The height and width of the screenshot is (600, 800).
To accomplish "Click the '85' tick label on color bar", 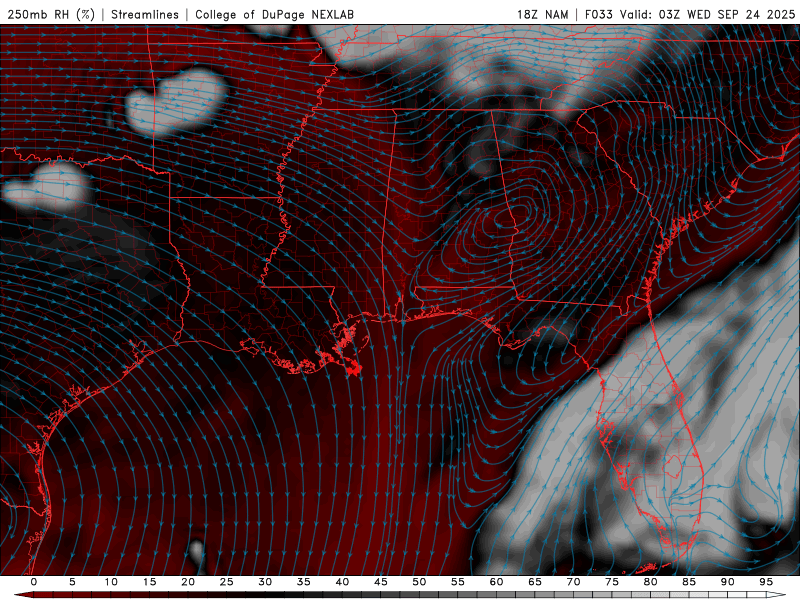I will [x=689, y=582].
